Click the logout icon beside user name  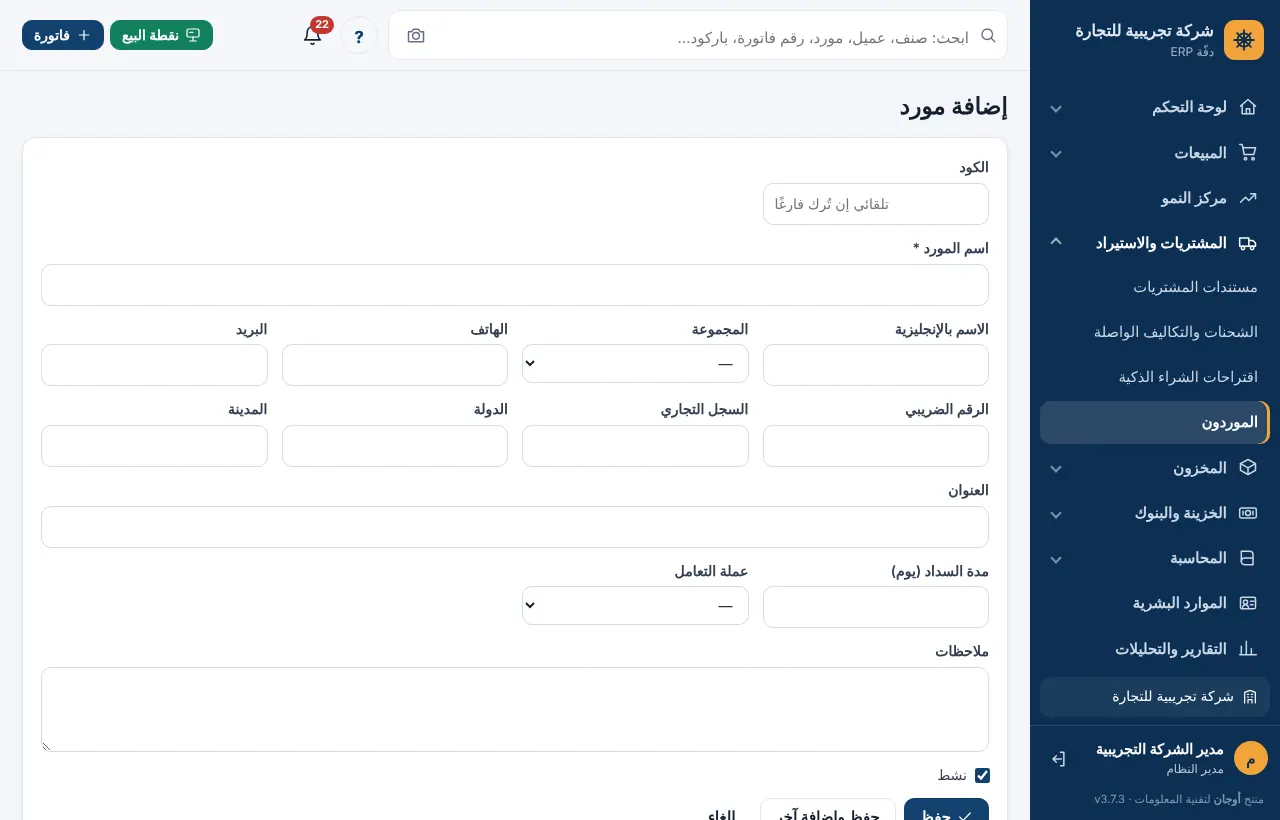1058,759
